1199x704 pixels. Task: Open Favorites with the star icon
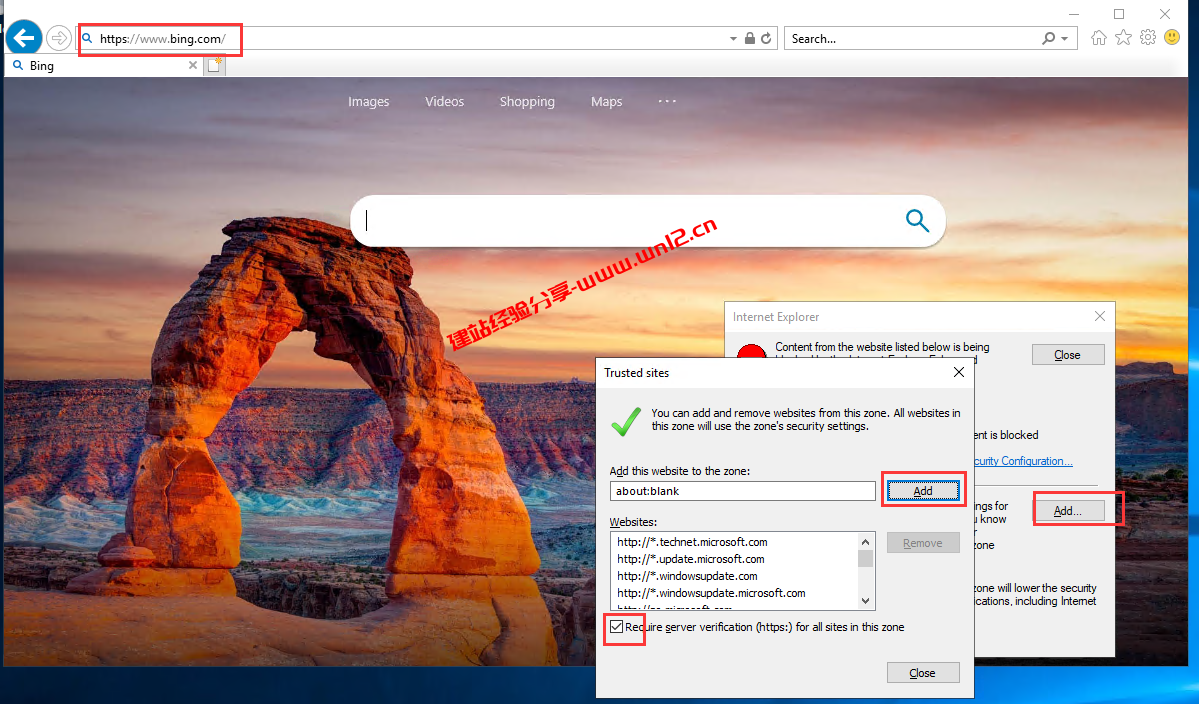pyautogui.click(x=1123, y=38)
